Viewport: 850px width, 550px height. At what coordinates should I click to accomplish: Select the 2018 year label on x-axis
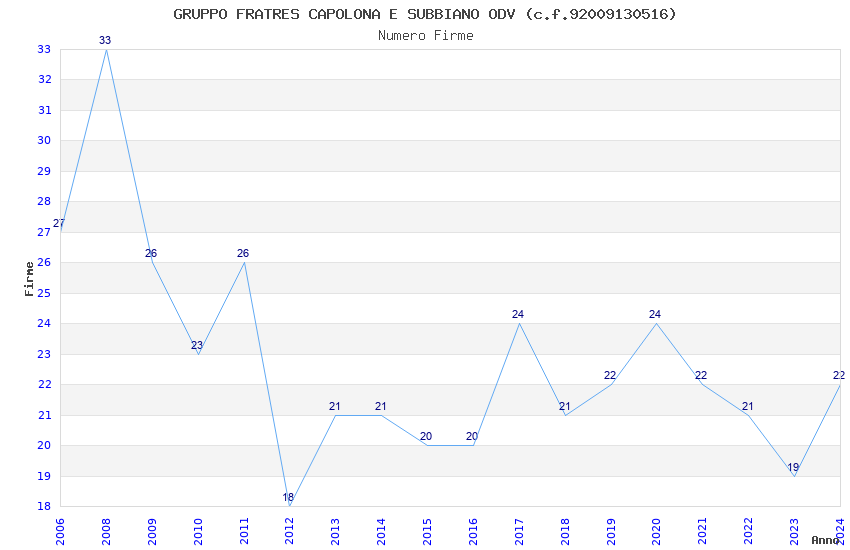565,531
